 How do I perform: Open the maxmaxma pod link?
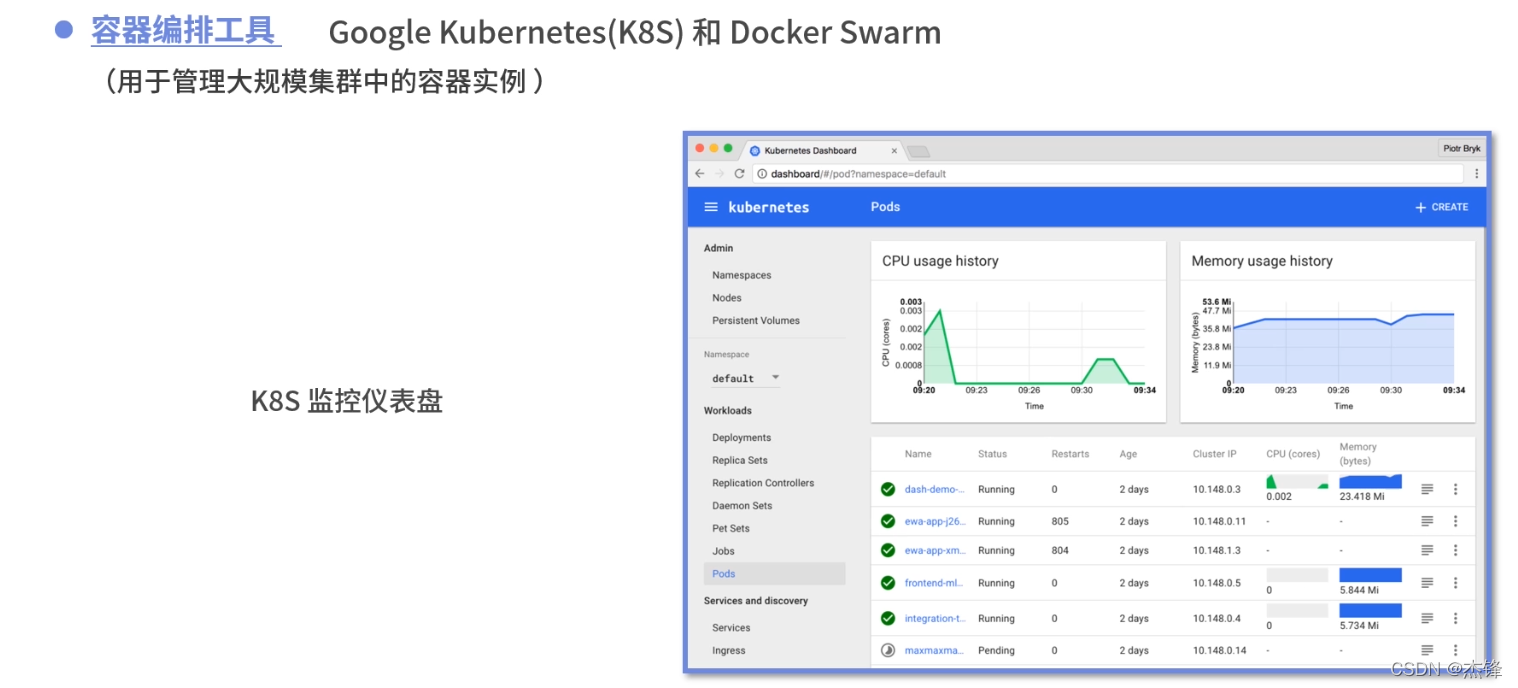click(935, 650)
